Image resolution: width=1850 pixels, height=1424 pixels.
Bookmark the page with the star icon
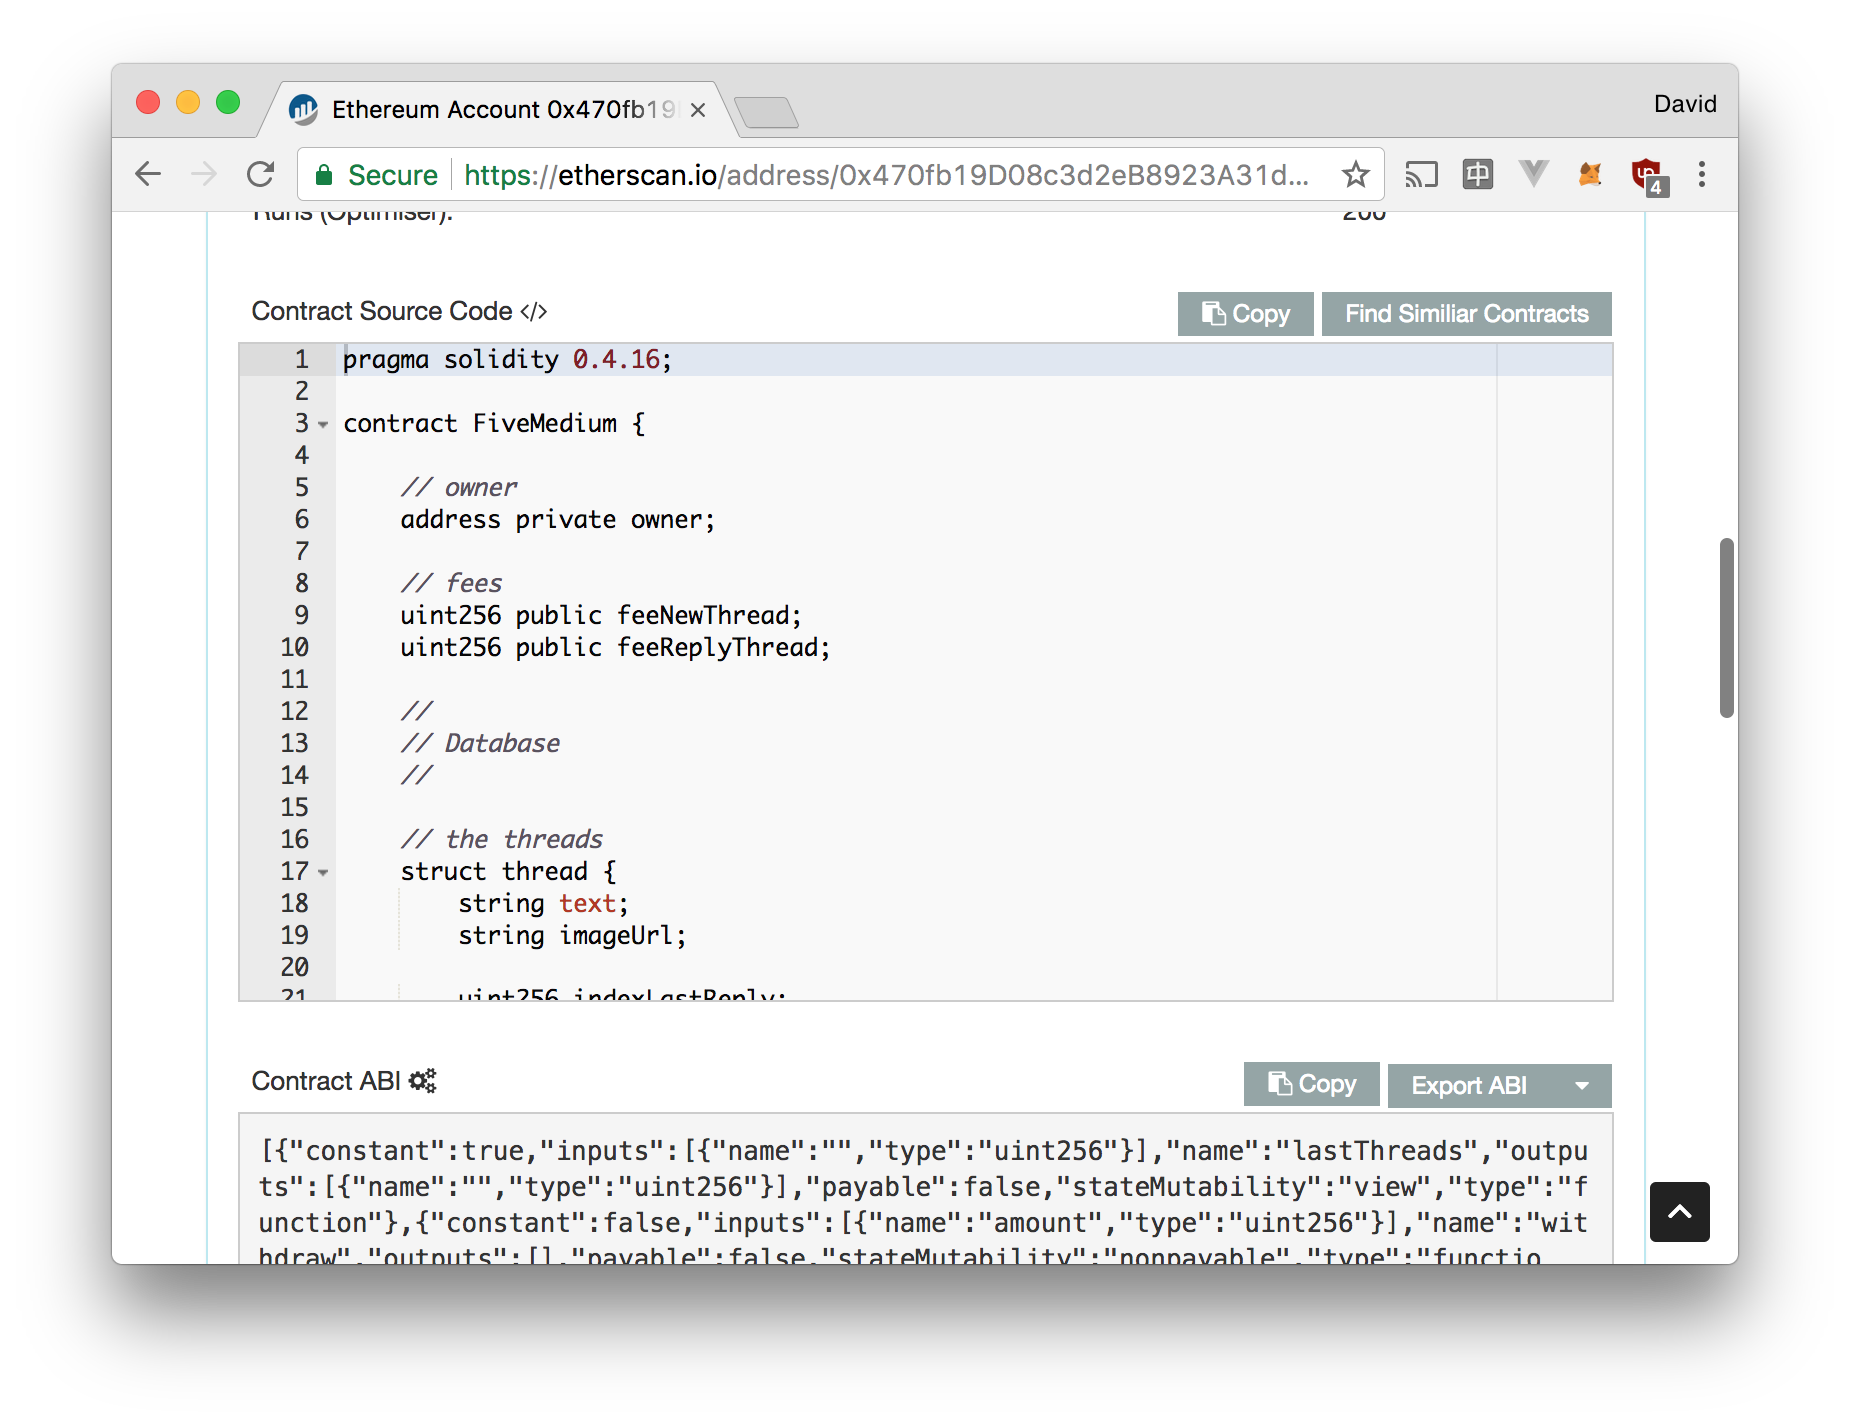tap(1356, 174)
